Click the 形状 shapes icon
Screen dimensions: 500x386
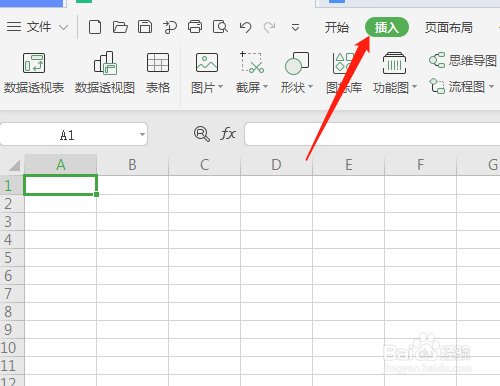[x=297, y=63]
